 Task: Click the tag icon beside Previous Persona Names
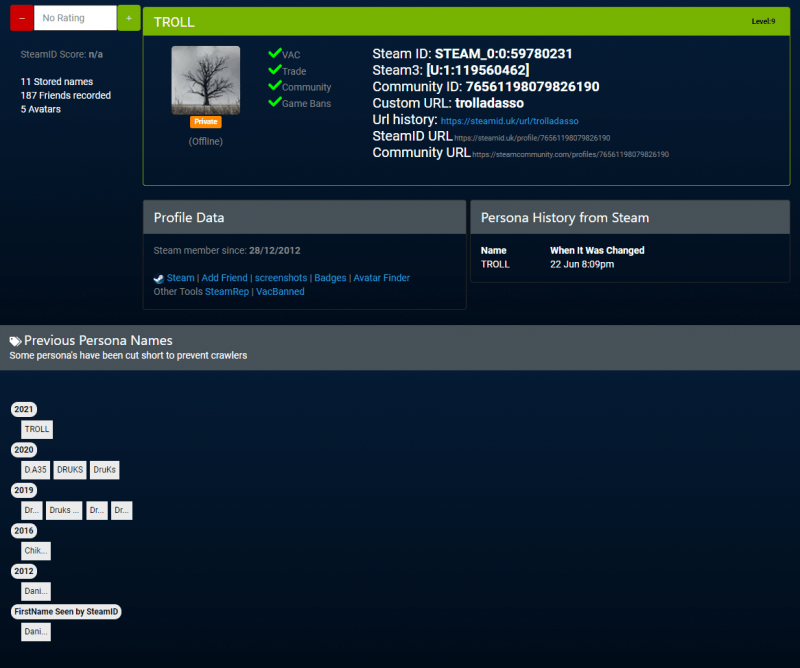click(15, 341)
